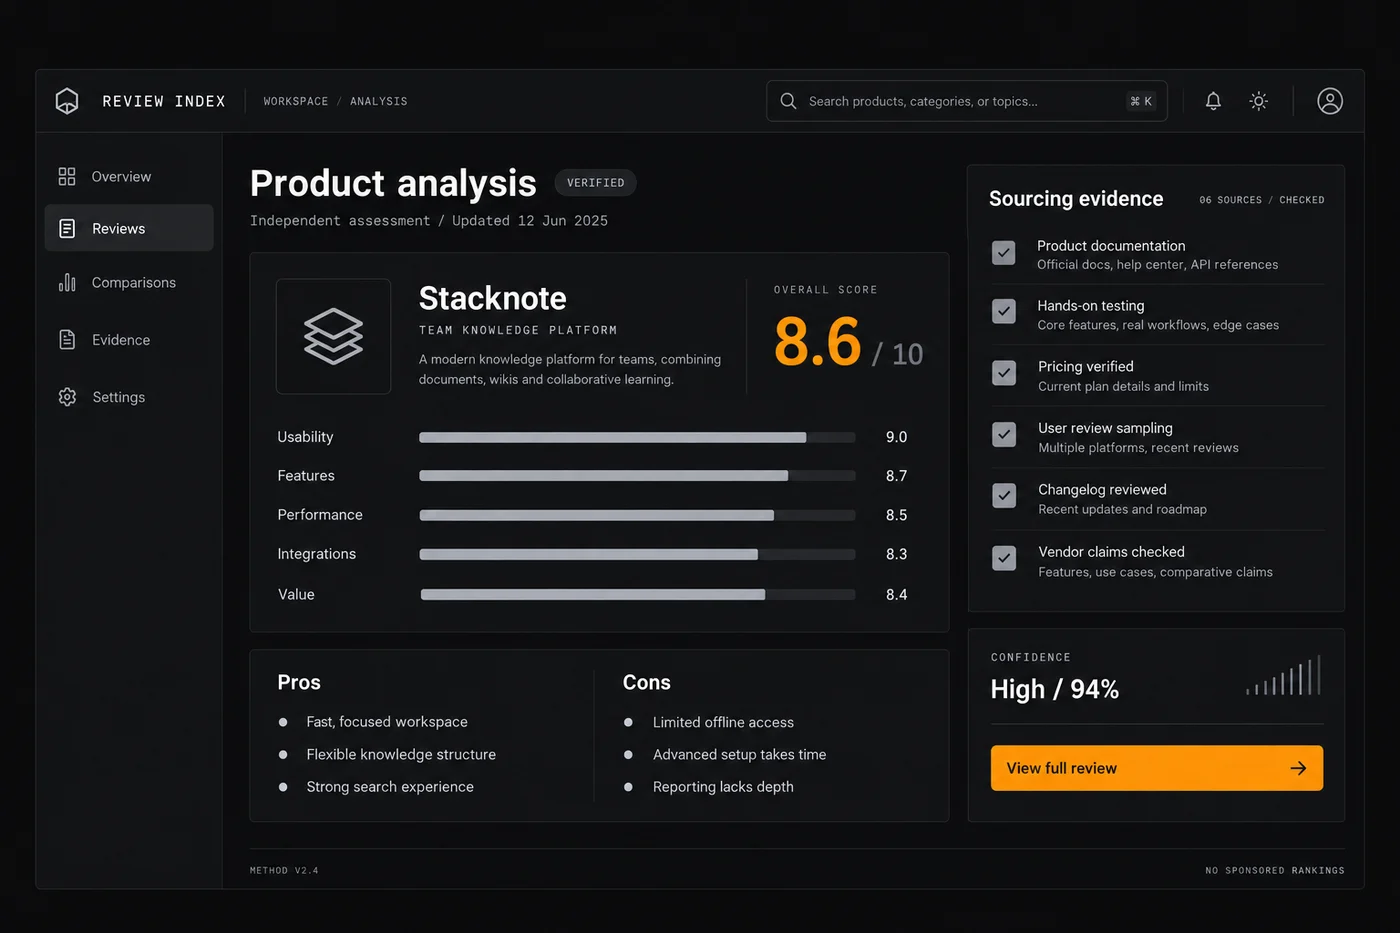Click the 8.6 overall score value
The image size is (1400, 933).
coord(817,342)
